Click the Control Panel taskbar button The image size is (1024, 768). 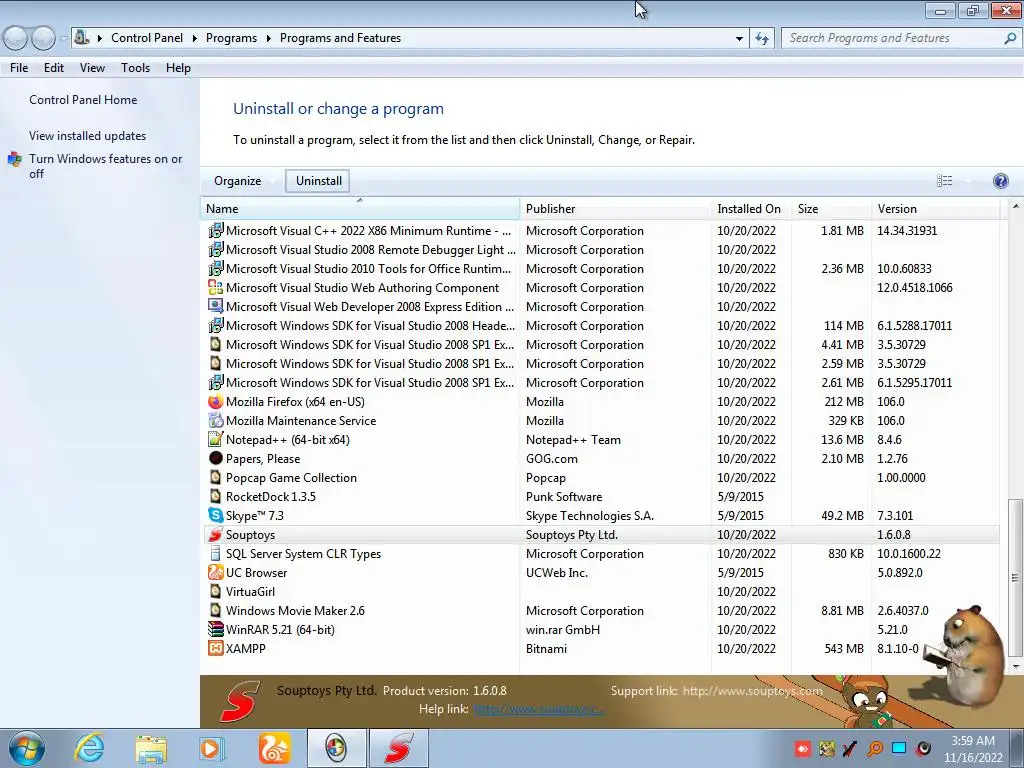[x=336, y=748]
